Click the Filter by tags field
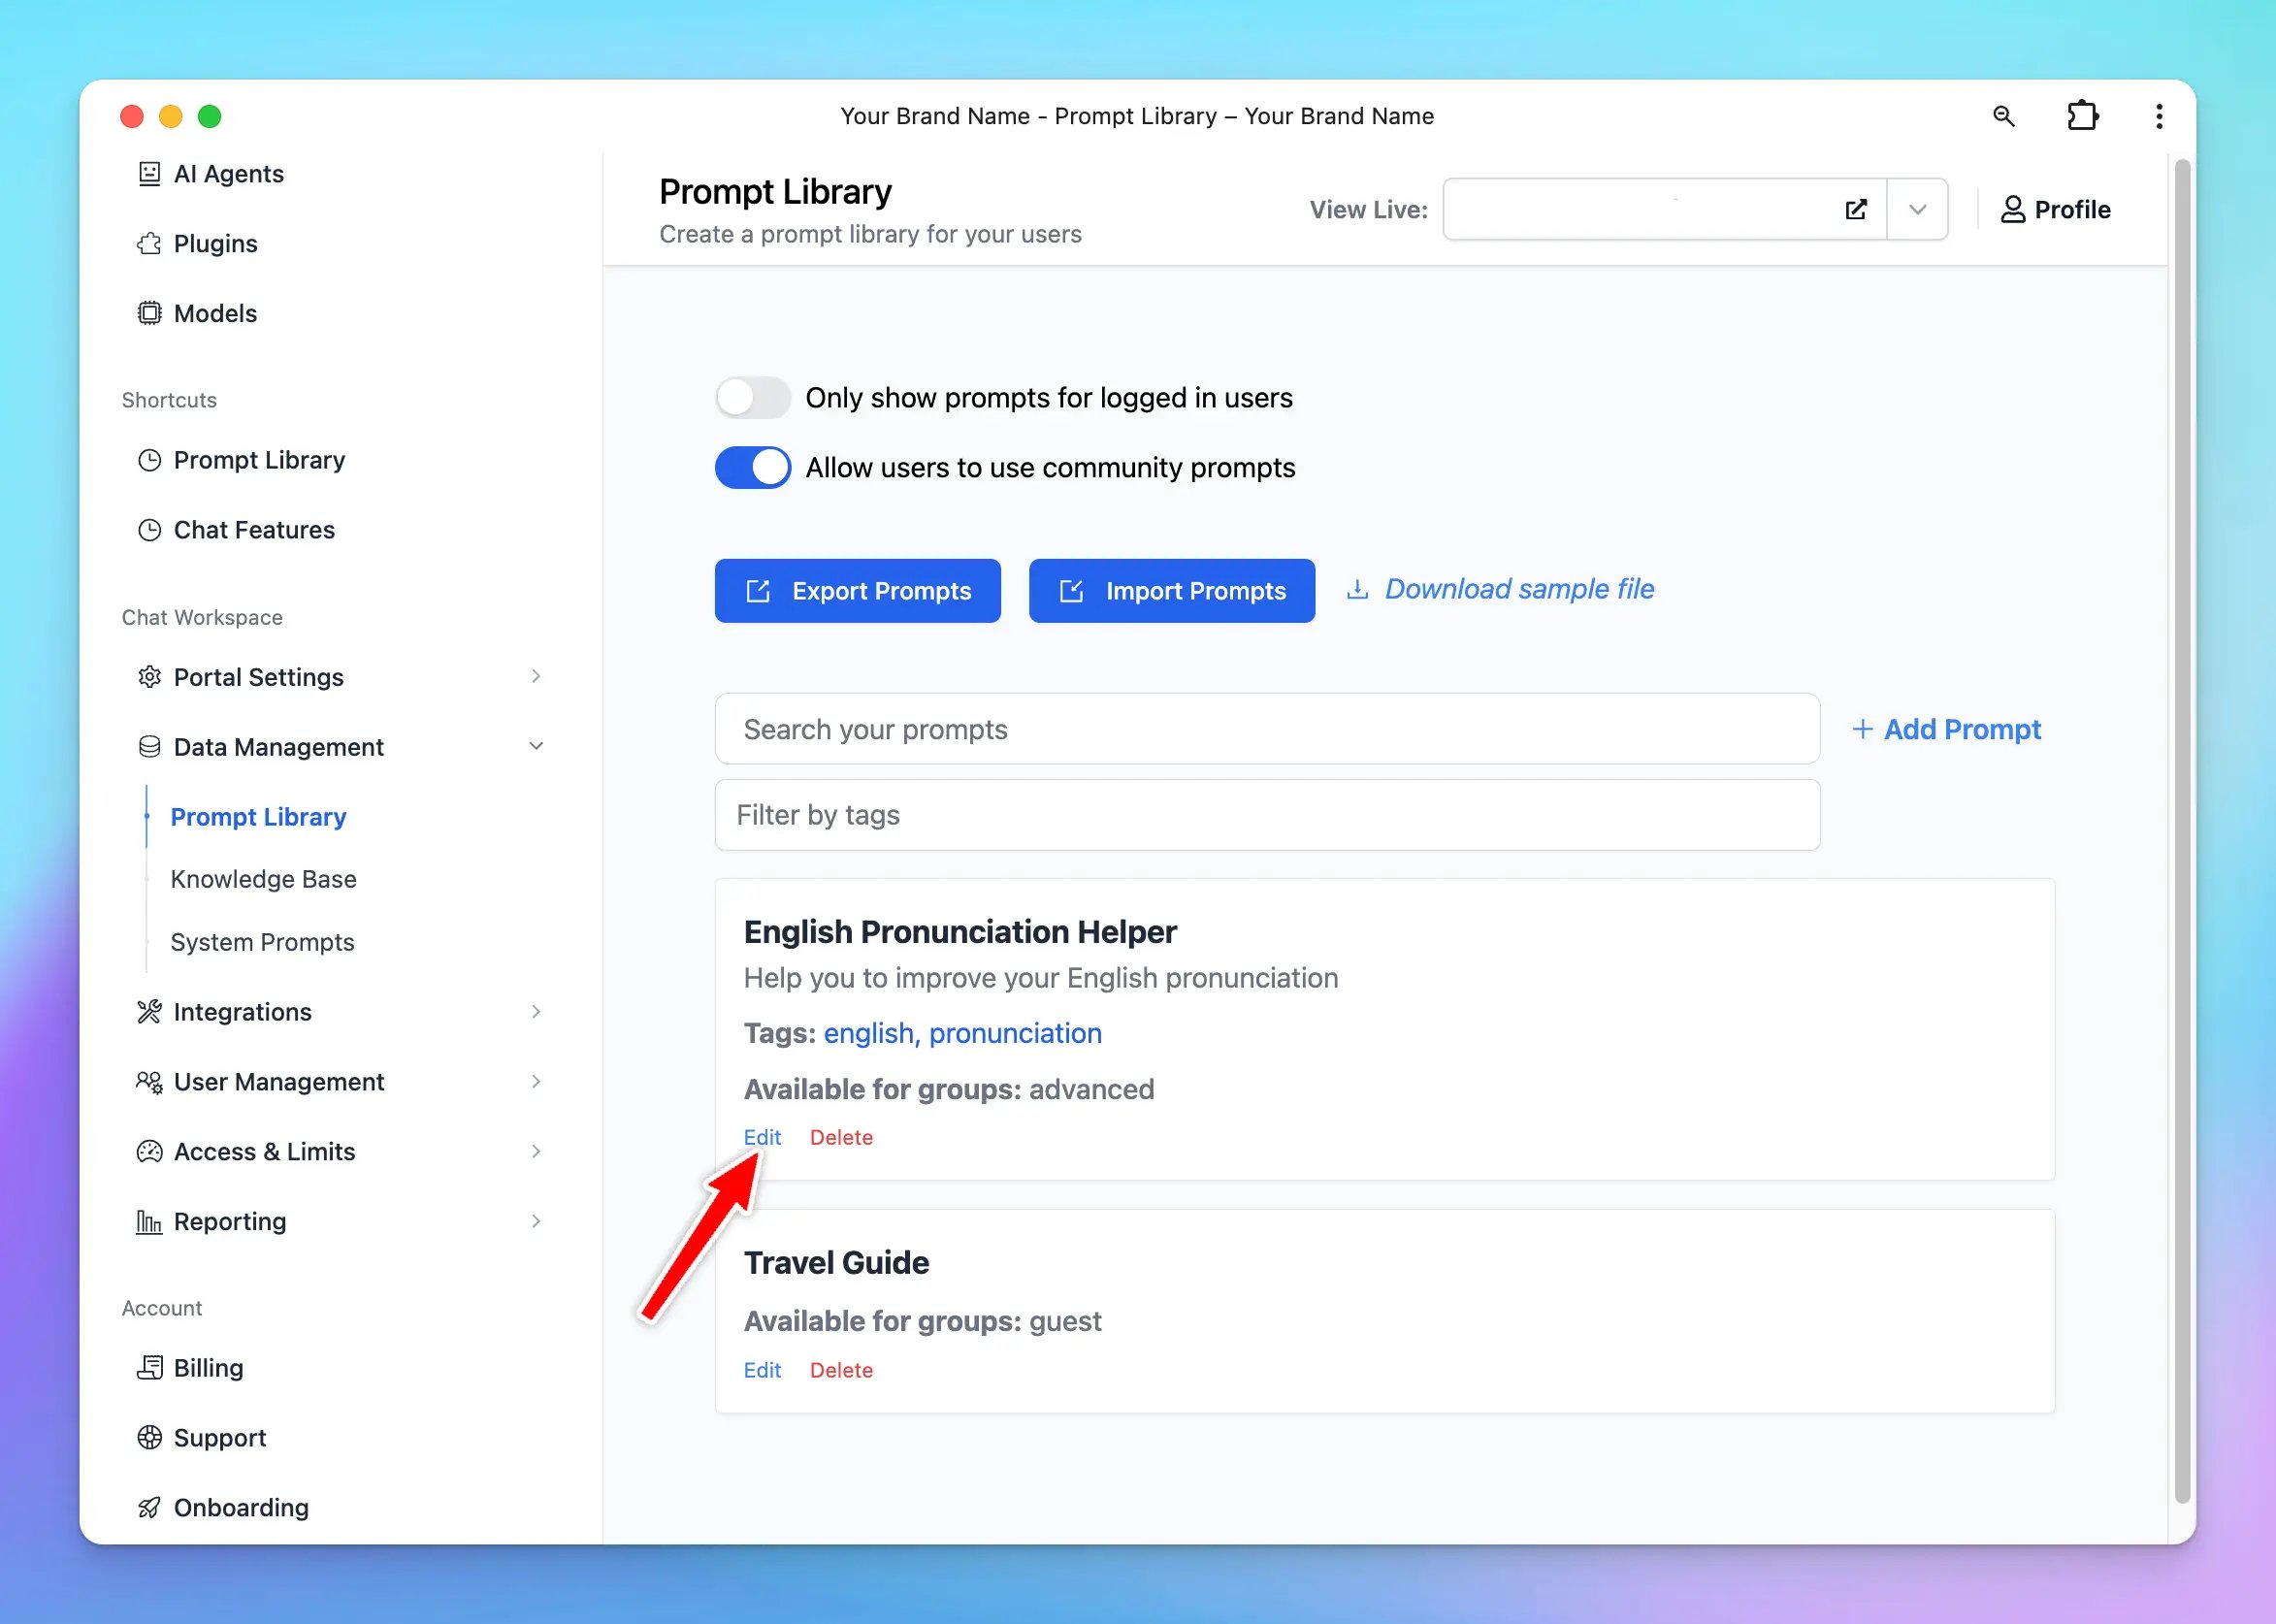This screenshot has width=2276, height=1624. pos(1267,815)
